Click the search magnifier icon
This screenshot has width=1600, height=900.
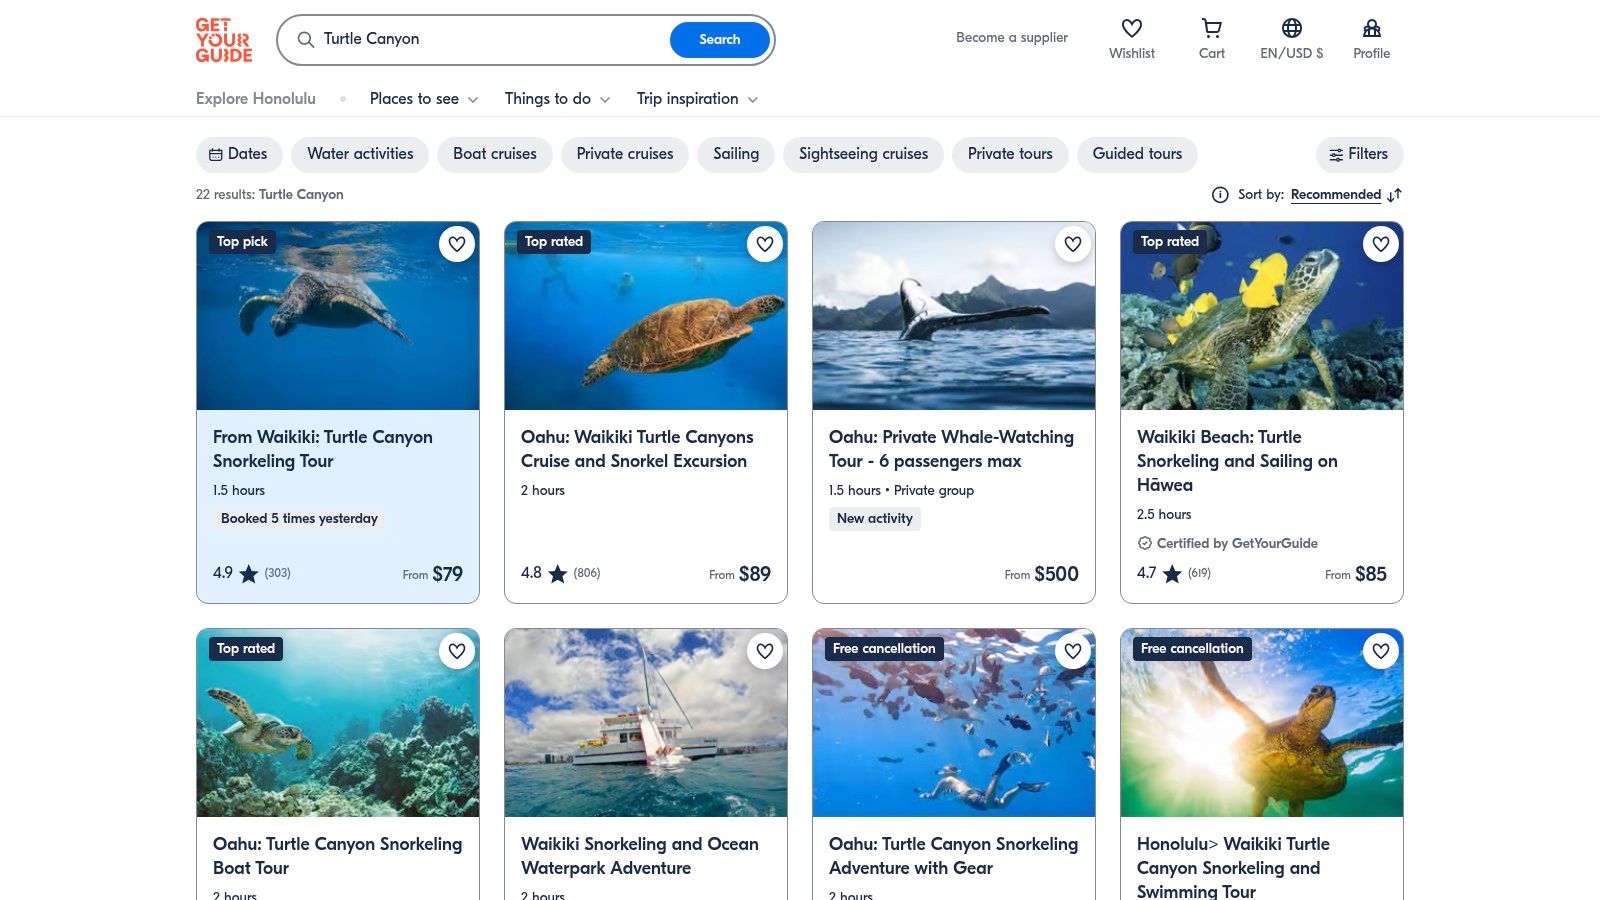306,40
